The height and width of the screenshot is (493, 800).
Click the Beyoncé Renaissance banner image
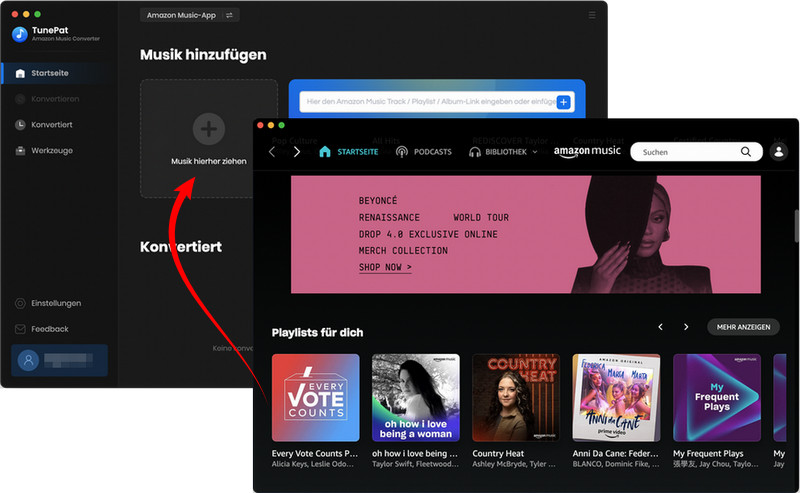click(526, 234)
